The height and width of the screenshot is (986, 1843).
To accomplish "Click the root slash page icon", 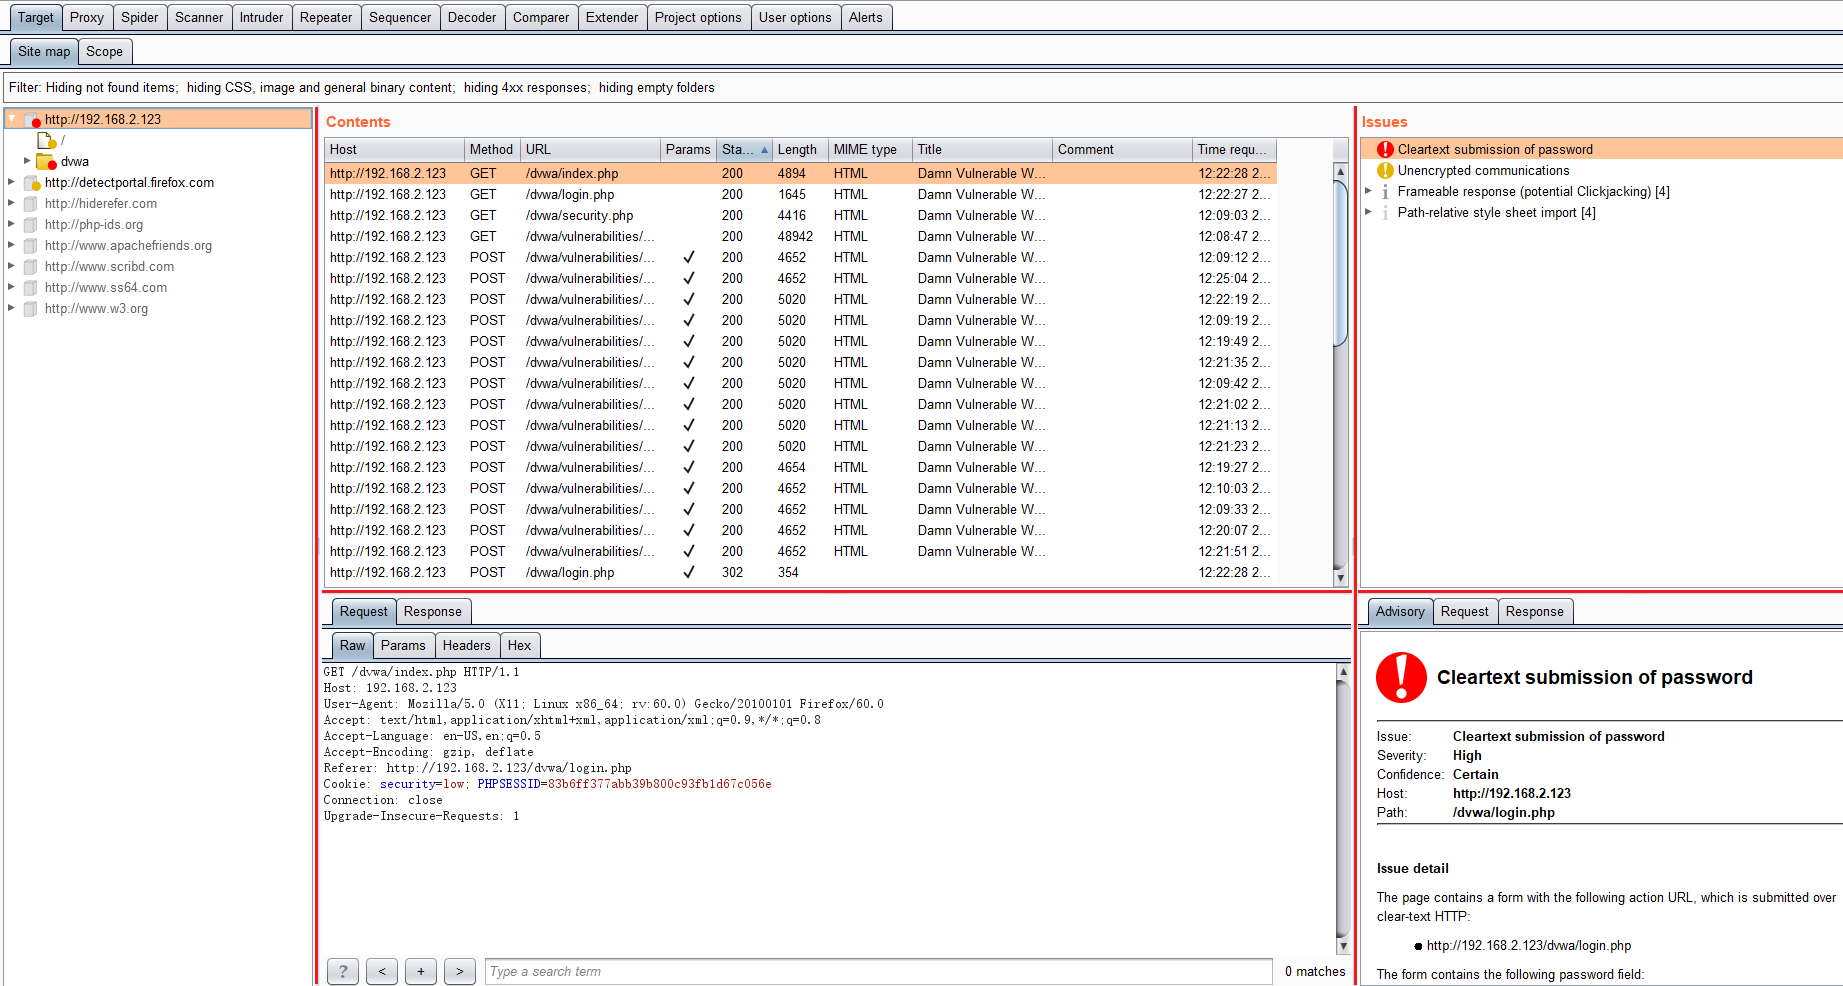I will tap(46, 141).
